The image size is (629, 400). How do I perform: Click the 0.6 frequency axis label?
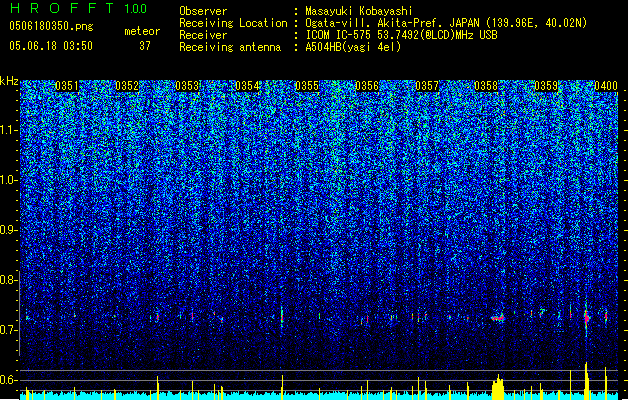pyautogui.click(x=8, y=380)
